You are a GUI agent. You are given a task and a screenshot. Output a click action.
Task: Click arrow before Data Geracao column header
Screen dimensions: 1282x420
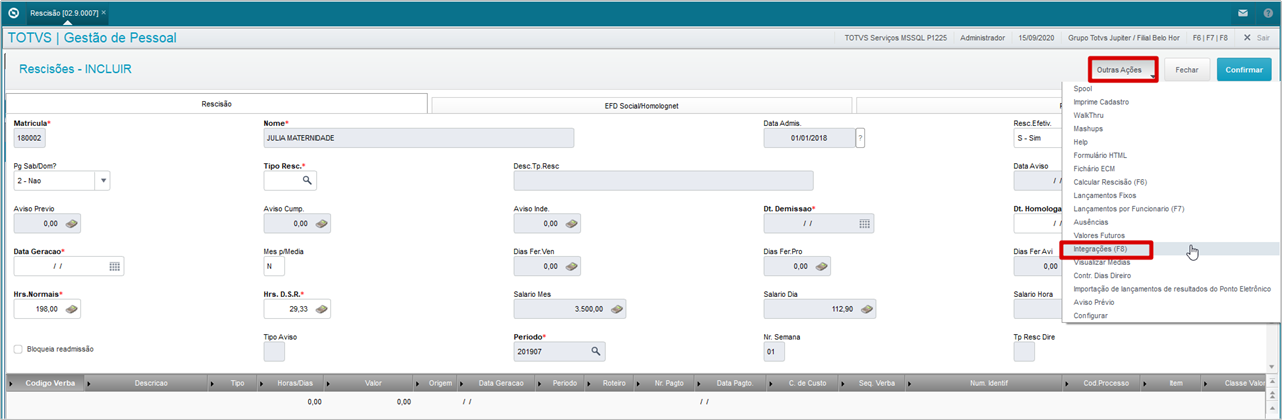462,383
